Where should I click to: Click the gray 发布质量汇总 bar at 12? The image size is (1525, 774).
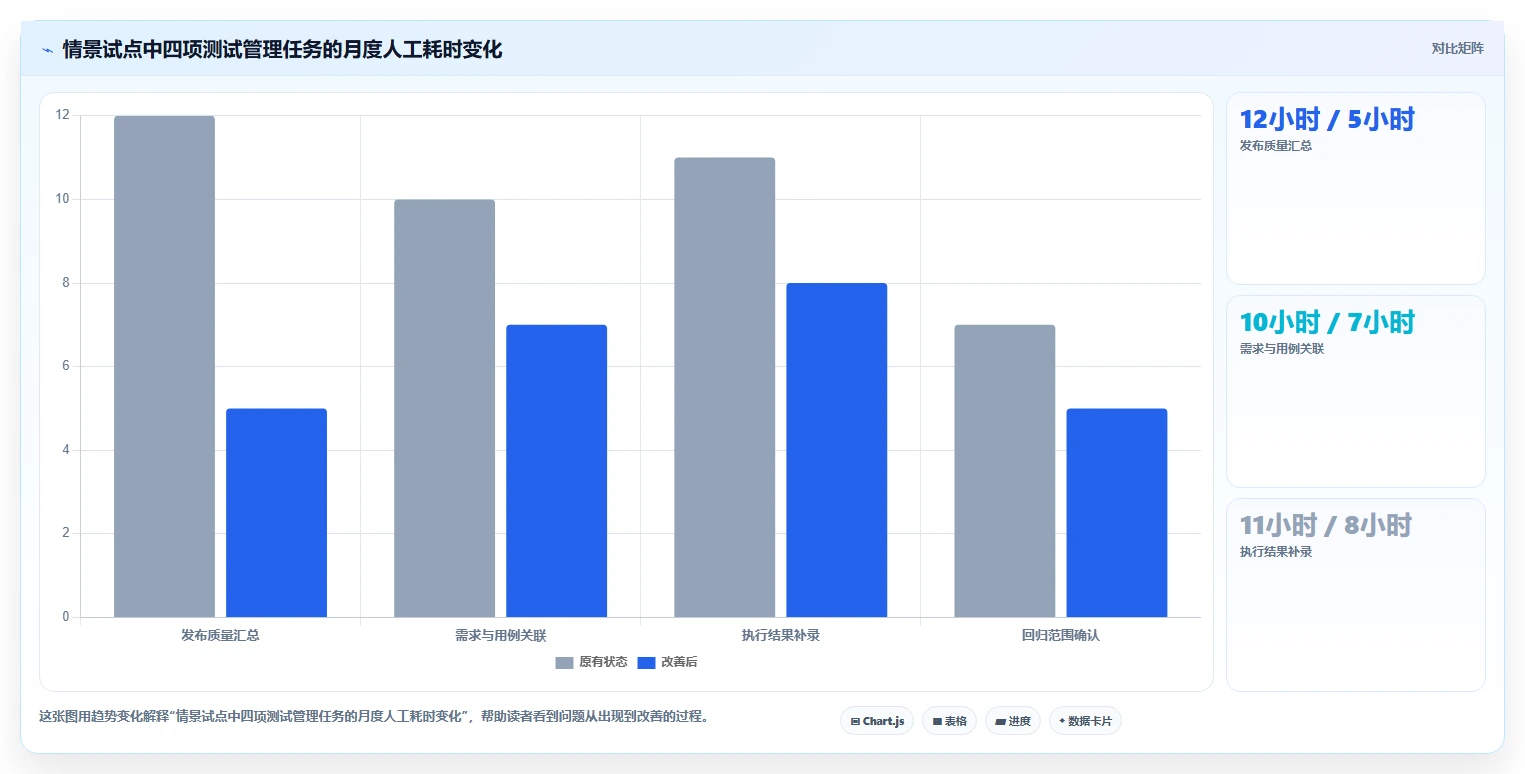[x=164, y=366]
